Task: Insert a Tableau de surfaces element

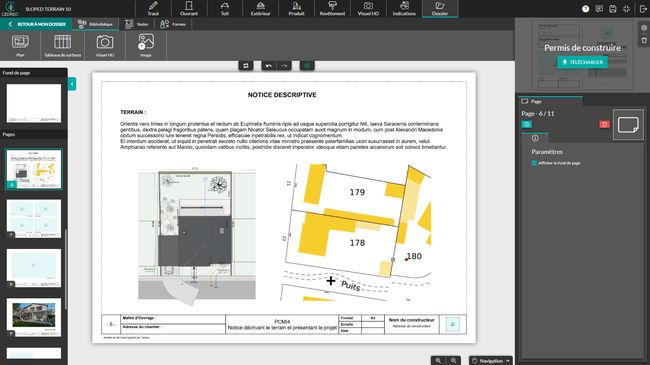Action: [x=63, y=46]
